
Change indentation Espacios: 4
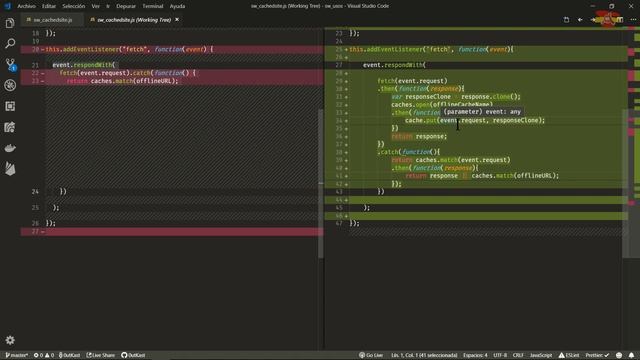click(x=475, y=355)
